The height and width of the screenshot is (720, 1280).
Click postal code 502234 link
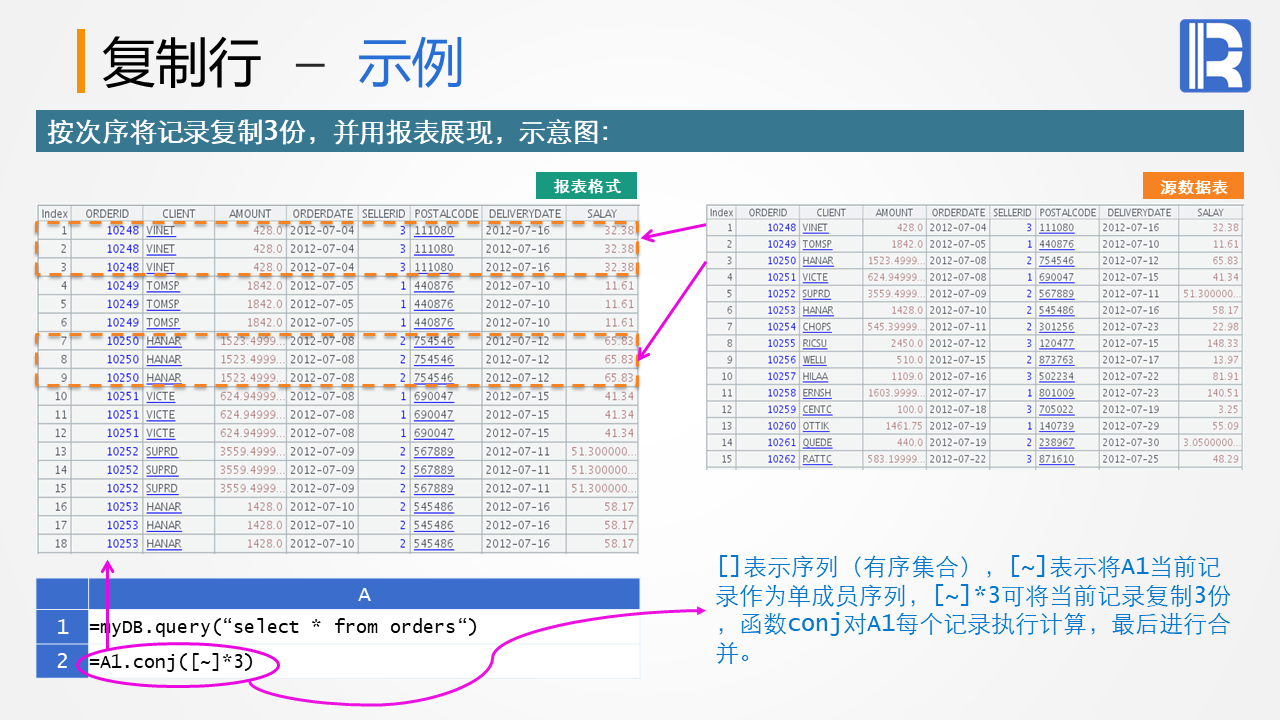click(x=1056, y=376)
